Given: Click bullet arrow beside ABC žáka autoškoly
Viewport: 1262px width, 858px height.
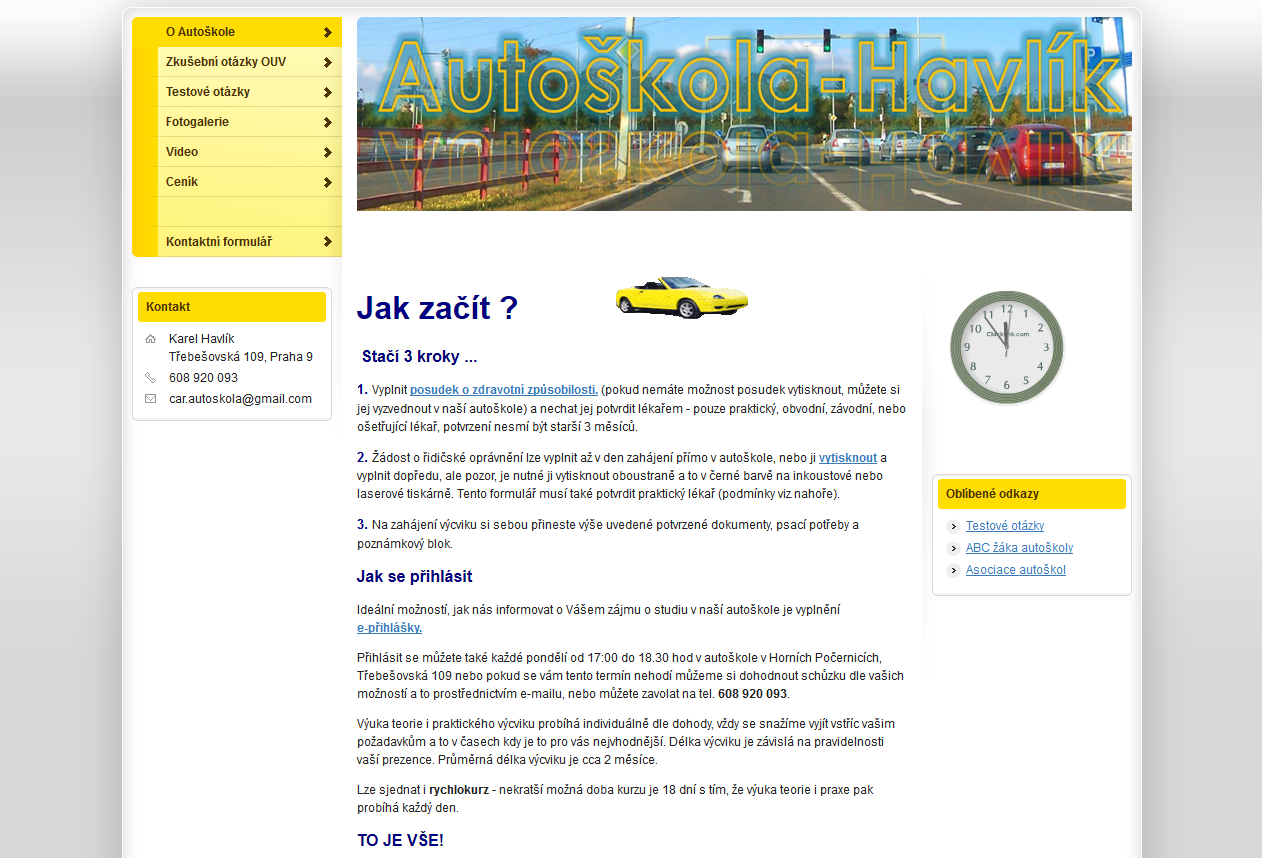Looking at the screenshot, I should [x=953, y=549].
